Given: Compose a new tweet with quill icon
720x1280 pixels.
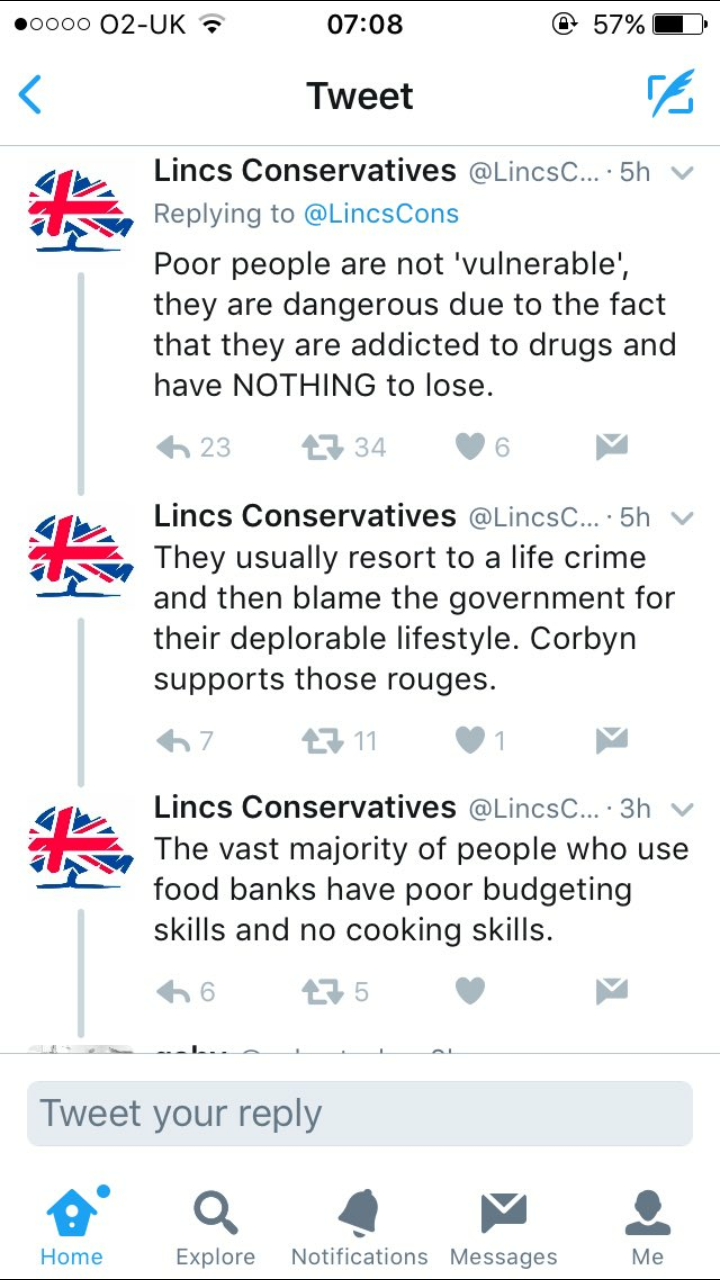Looking at the screenshot, I should [x=669, y=96].
